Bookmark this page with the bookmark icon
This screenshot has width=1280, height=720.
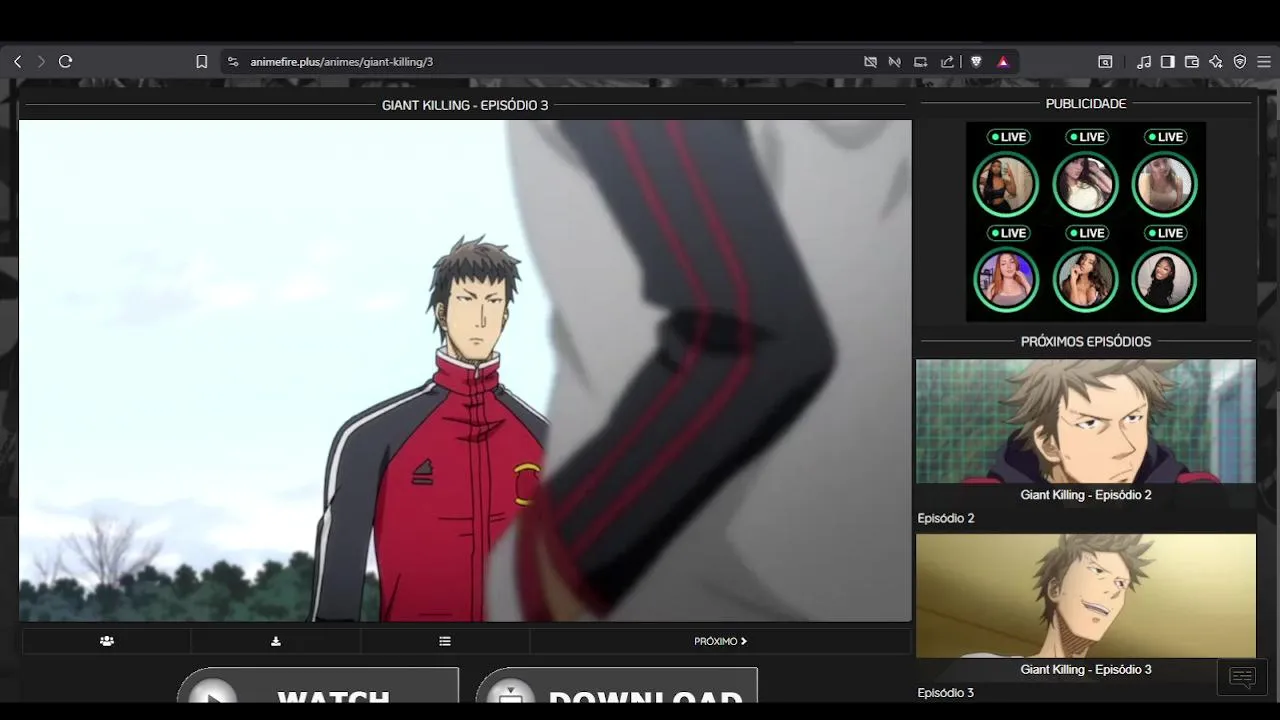(202, 62)
